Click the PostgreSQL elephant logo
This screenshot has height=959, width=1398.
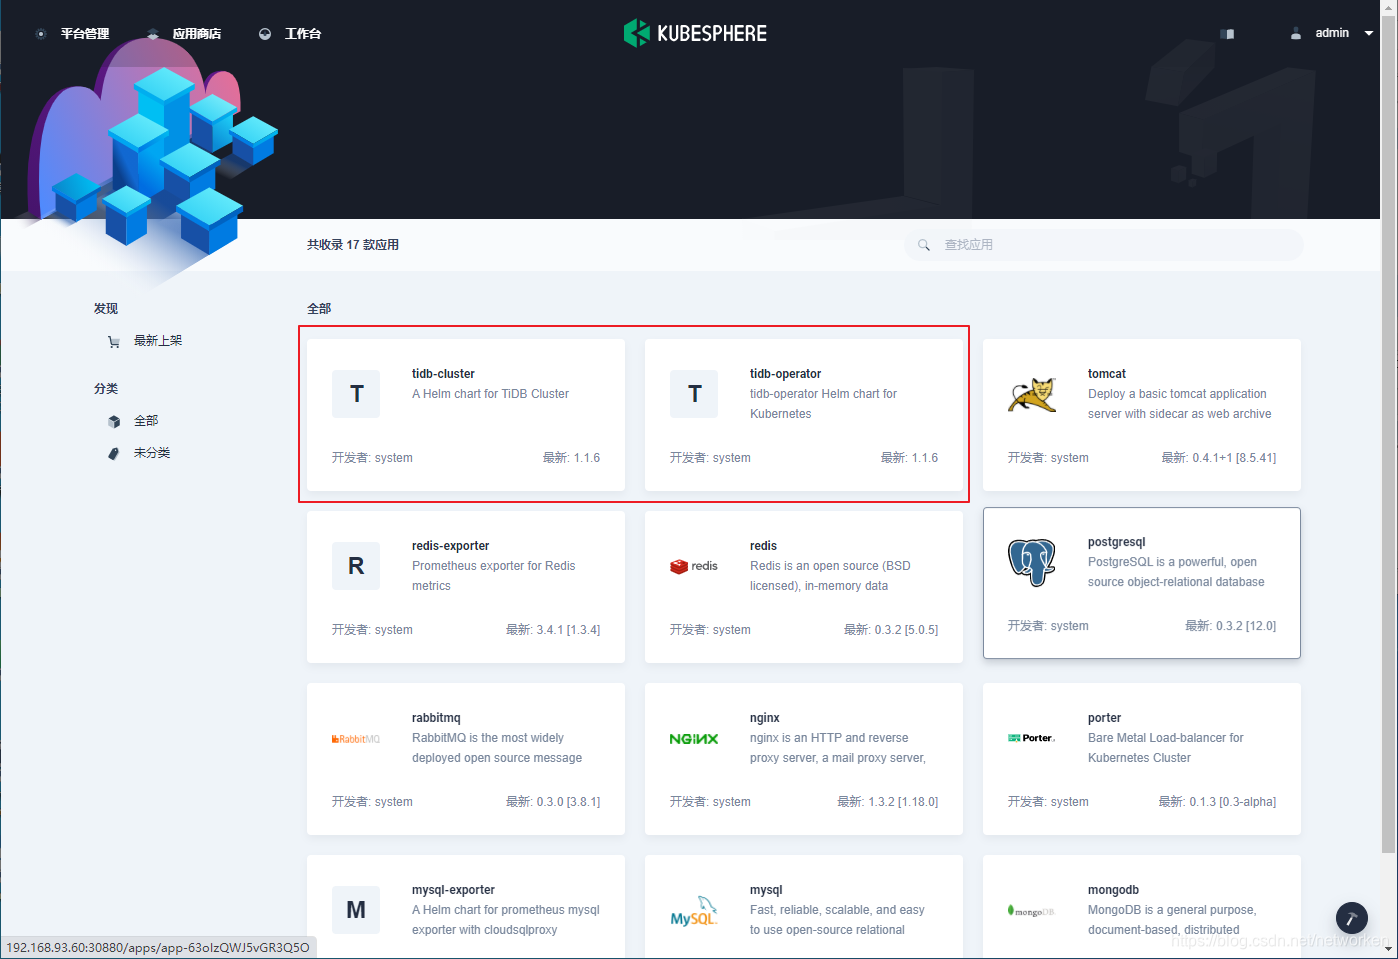coord(1032,562)
